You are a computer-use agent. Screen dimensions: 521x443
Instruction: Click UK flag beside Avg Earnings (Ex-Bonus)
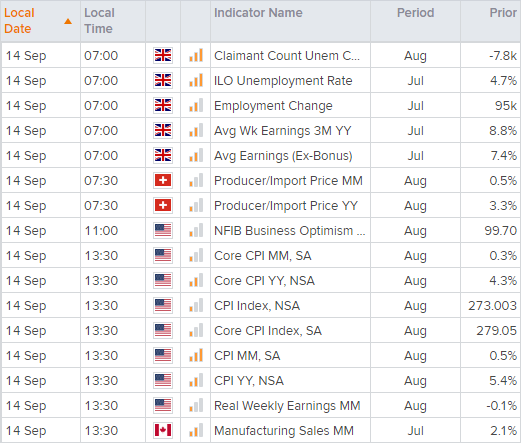(163, 155)
